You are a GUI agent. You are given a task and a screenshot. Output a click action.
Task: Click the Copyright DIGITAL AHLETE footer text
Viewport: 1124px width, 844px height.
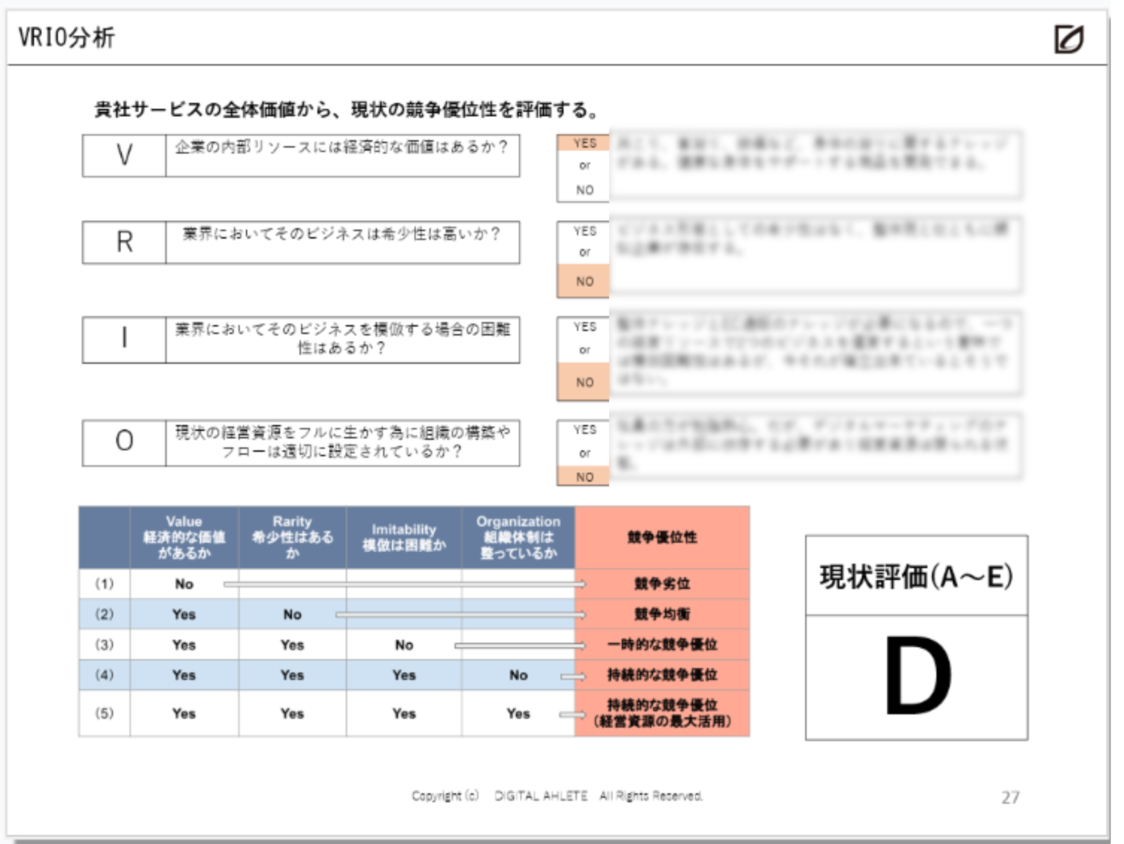coord(557,796)
